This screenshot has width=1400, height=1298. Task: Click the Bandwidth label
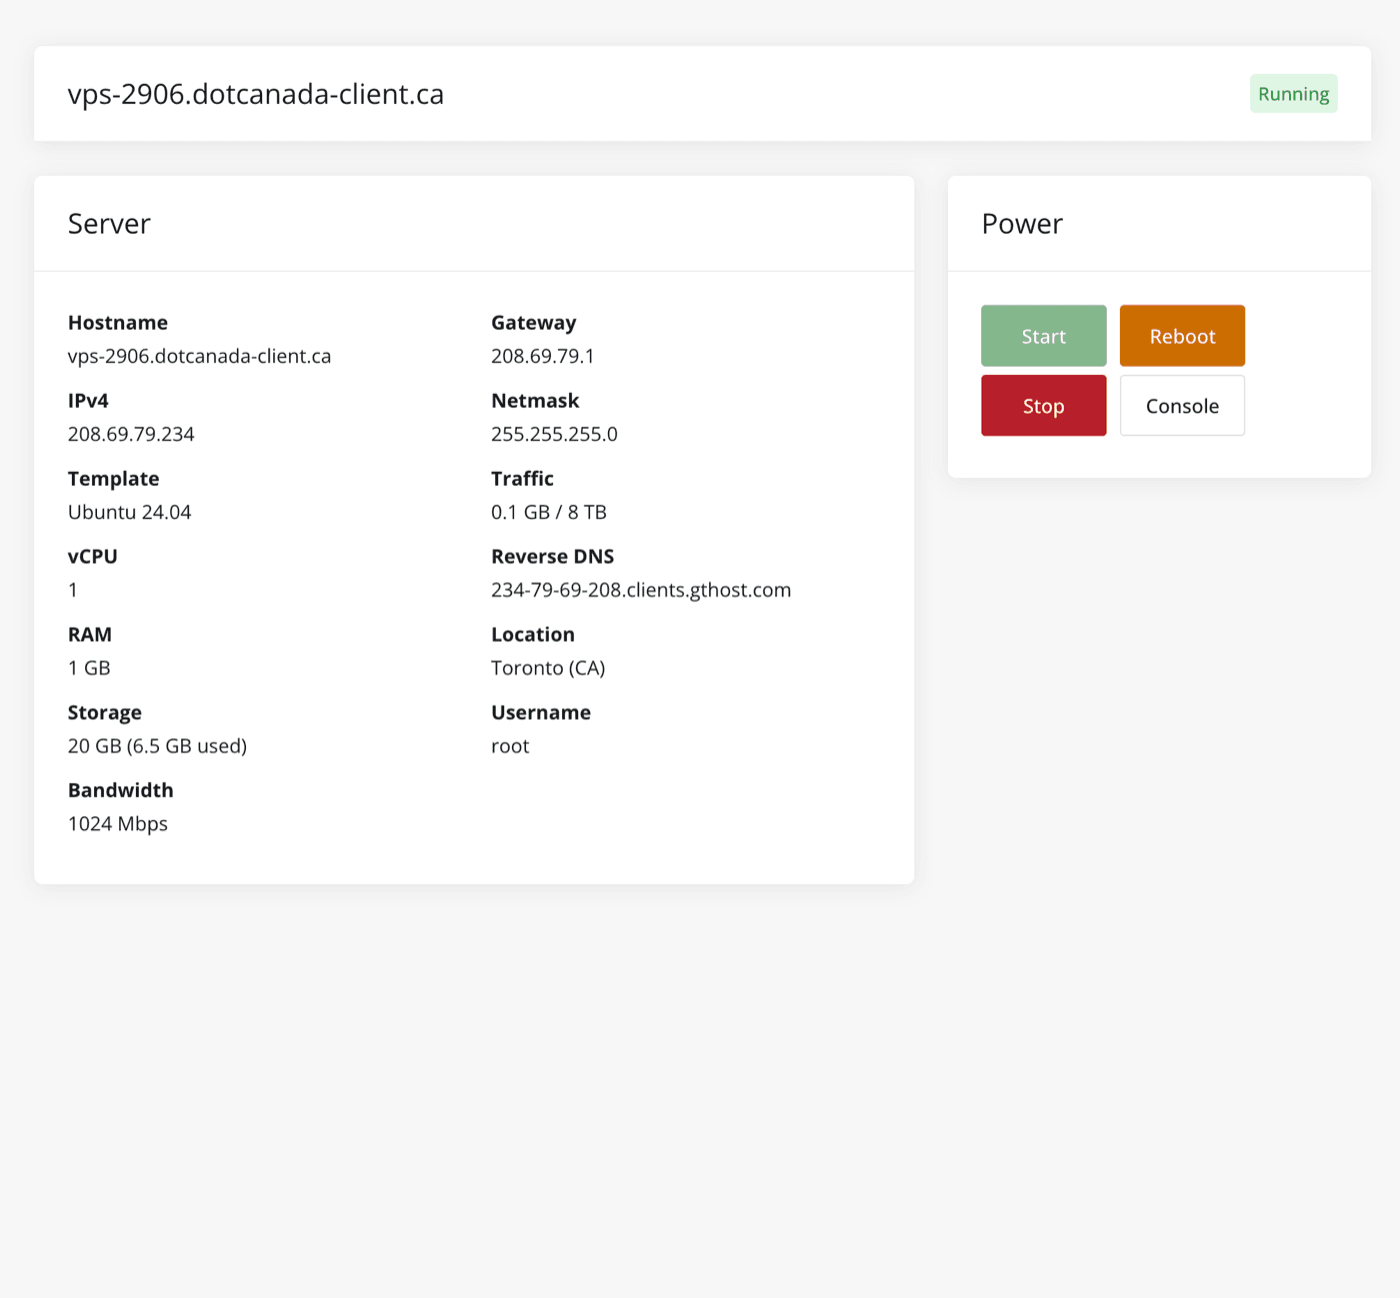coord(120,790)
